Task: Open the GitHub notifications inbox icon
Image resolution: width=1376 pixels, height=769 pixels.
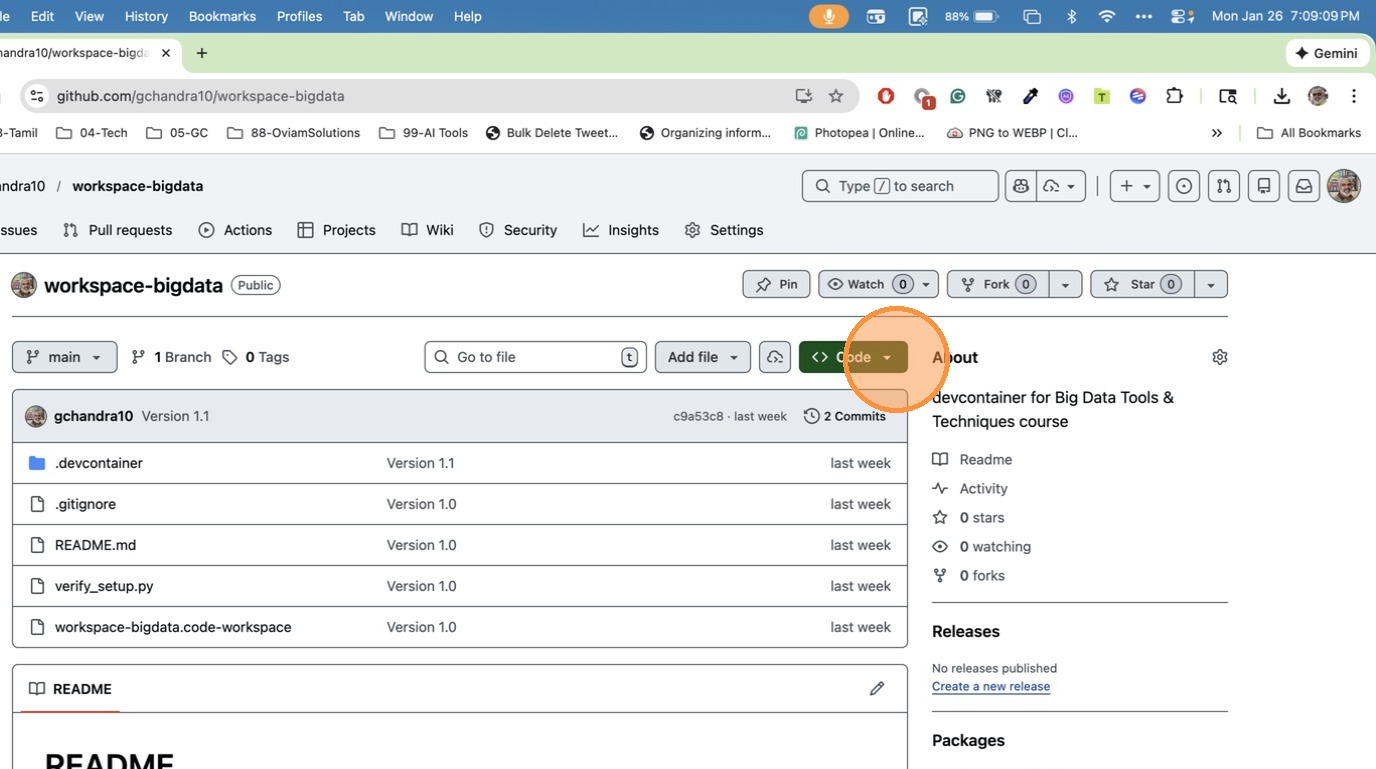Action: tap(1303, 186)
